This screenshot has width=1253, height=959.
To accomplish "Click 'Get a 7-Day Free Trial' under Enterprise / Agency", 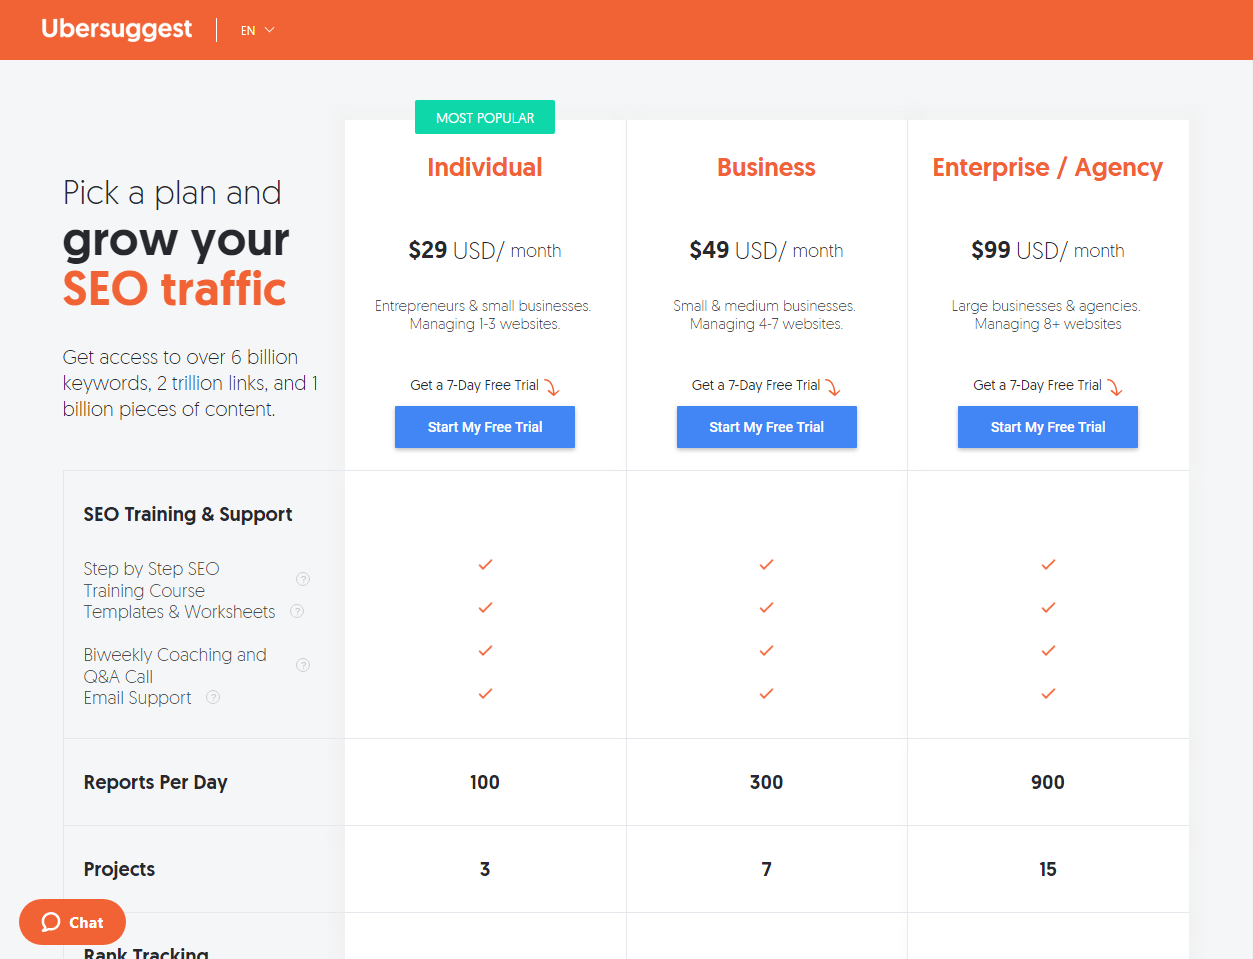I will coord(1037,385).
